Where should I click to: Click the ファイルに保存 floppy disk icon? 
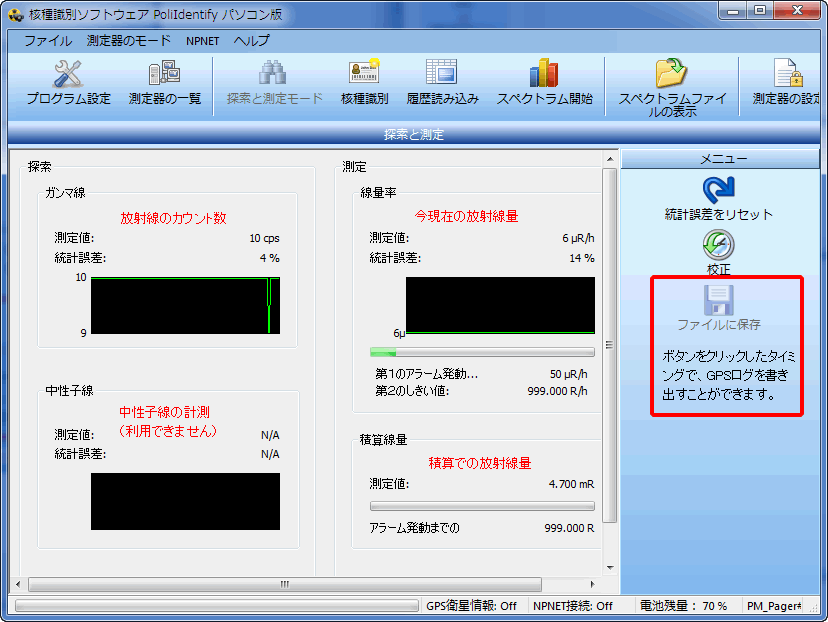coord(718,300)
